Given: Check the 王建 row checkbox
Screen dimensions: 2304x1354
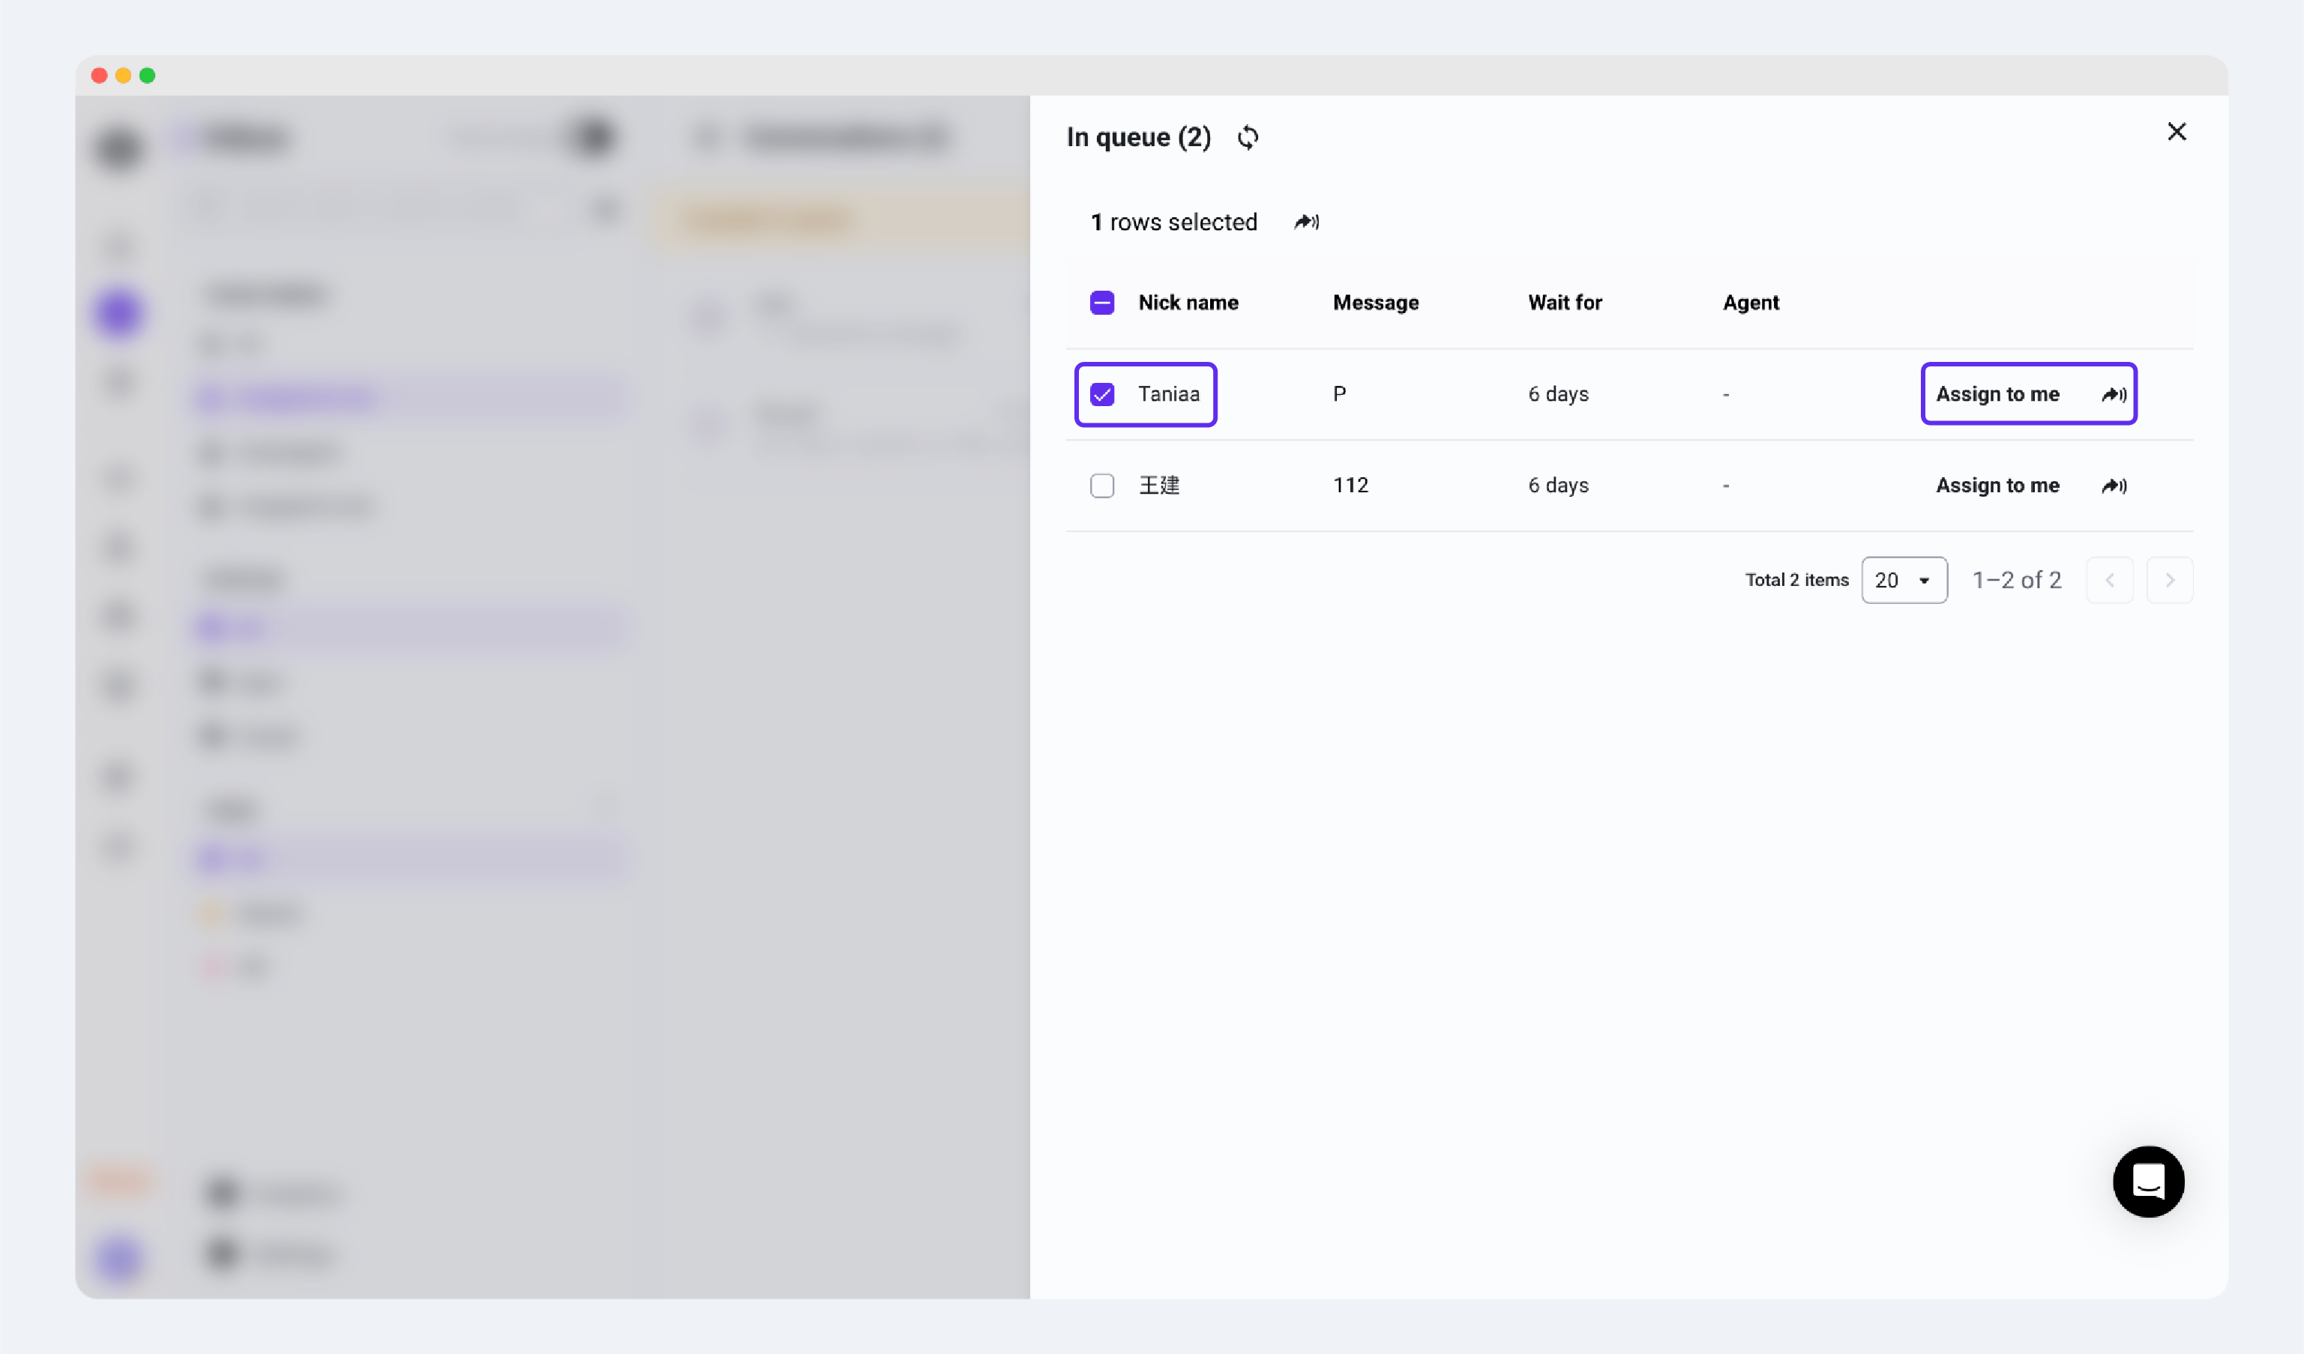Looking at the screenshot, I should tap(1102, 486).
